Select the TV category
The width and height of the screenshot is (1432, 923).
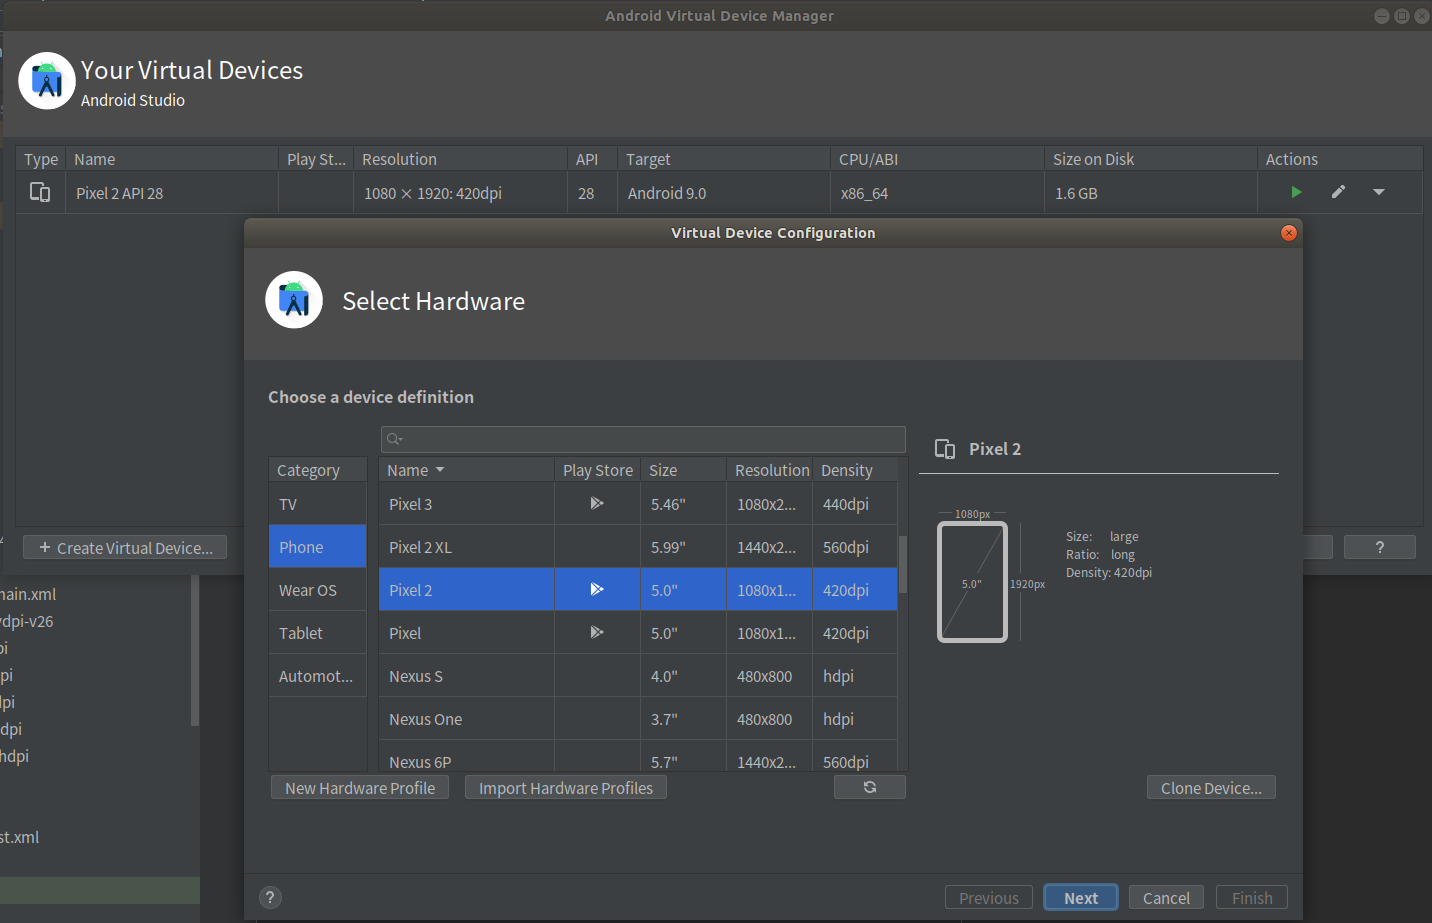[x=318, y=504]
